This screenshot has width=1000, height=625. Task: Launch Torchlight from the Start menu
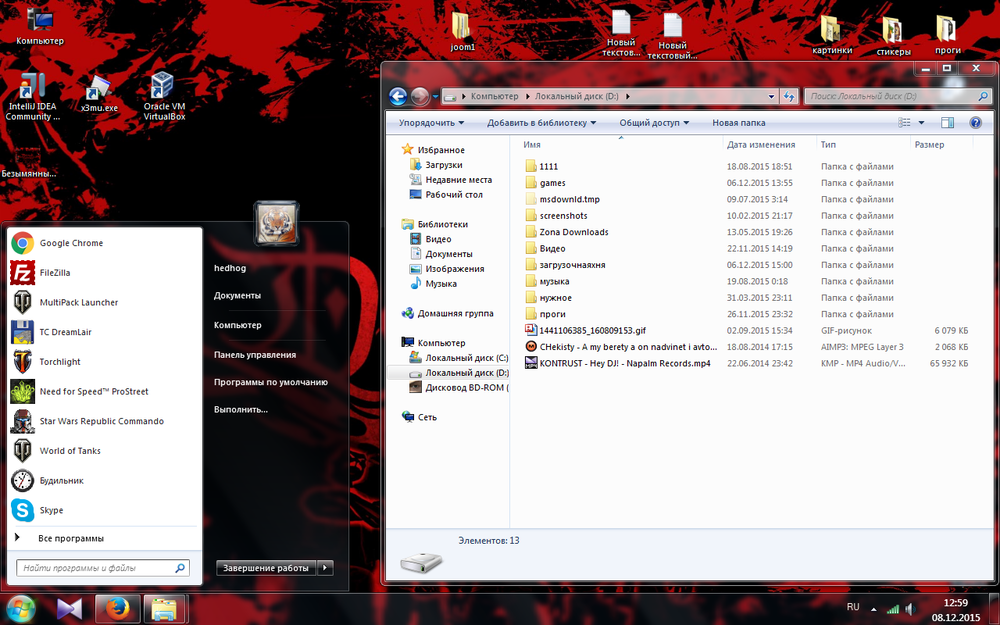point(59,362)
